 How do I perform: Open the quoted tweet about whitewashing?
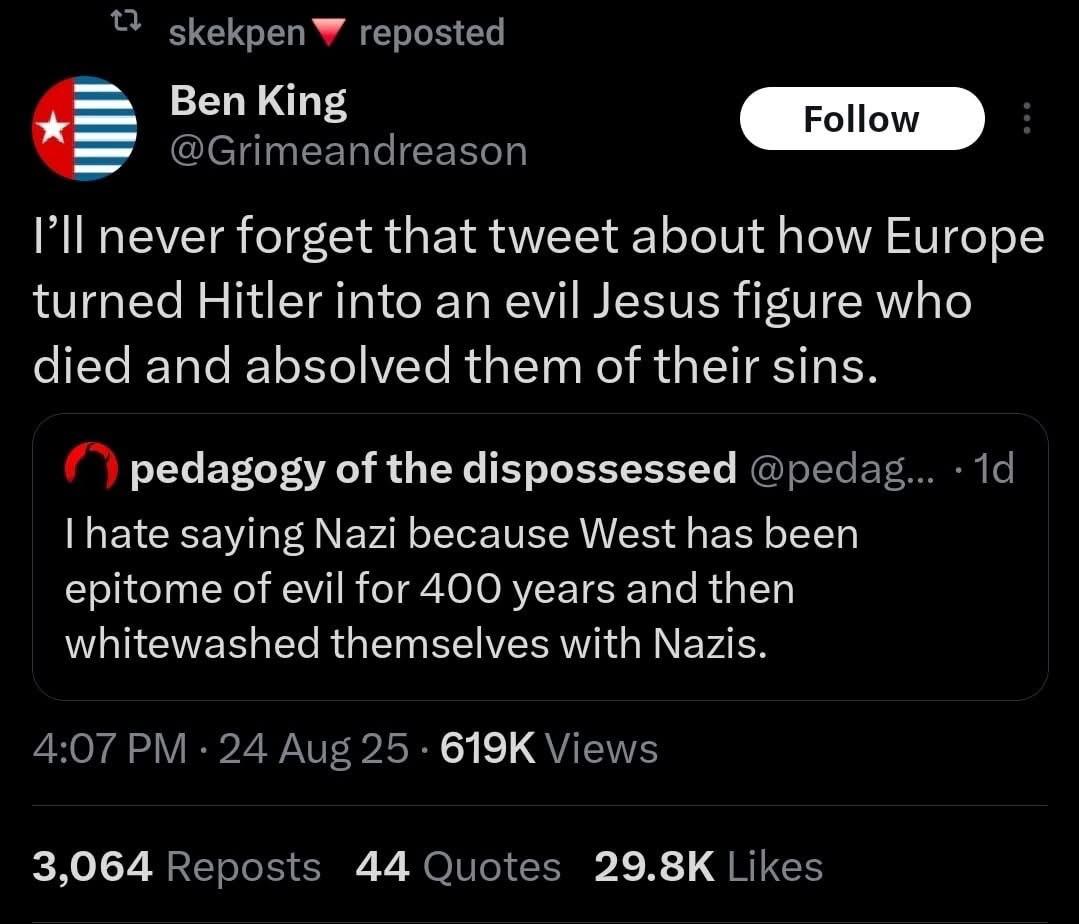tap(460, 589)
